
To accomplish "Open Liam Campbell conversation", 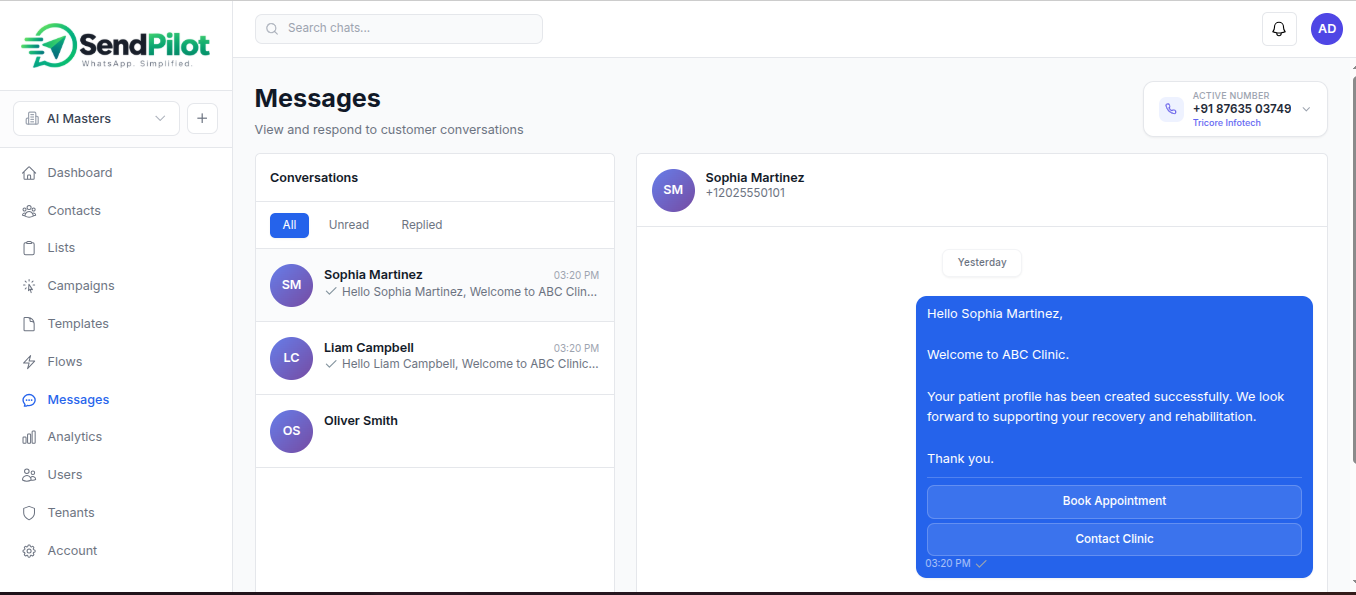I will tap(435, 358).
